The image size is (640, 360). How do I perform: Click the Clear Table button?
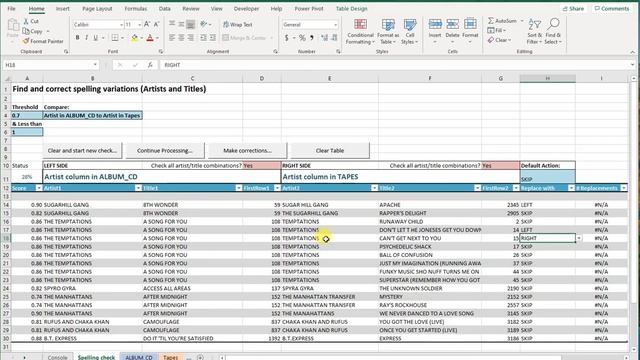[330, 151]
